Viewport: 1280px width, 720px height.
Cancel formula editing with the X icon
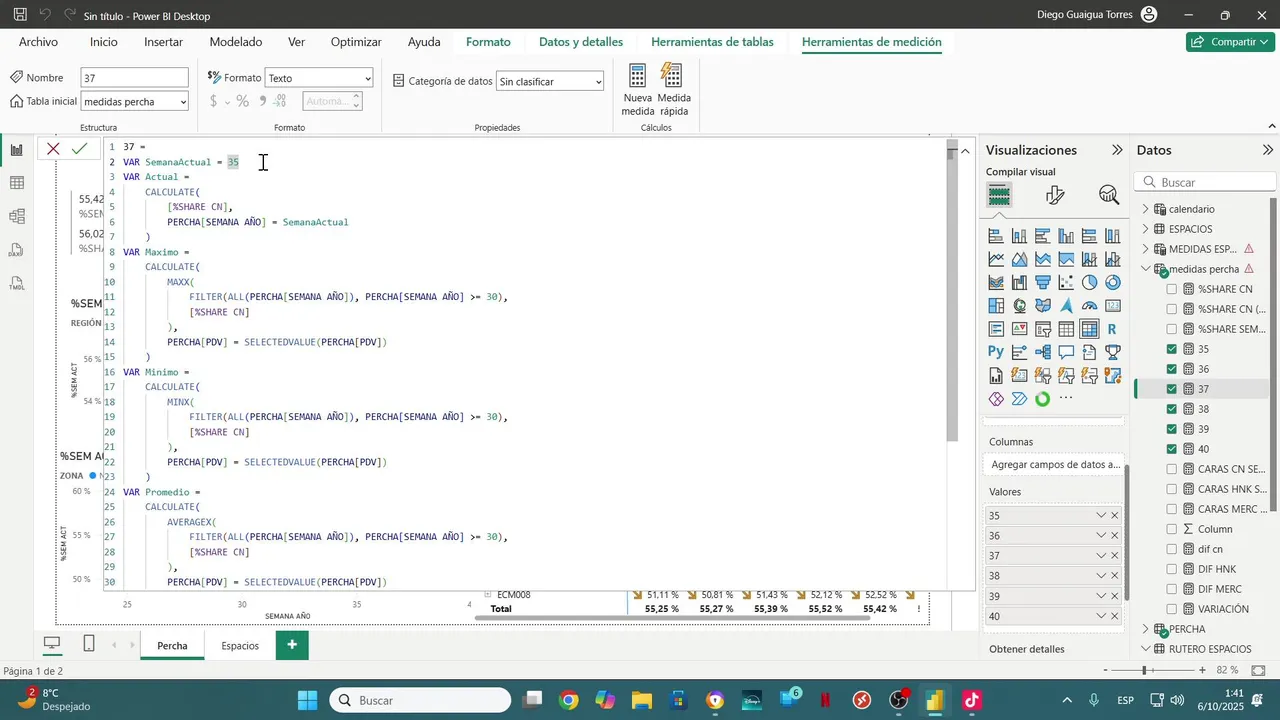coord(53,149)
